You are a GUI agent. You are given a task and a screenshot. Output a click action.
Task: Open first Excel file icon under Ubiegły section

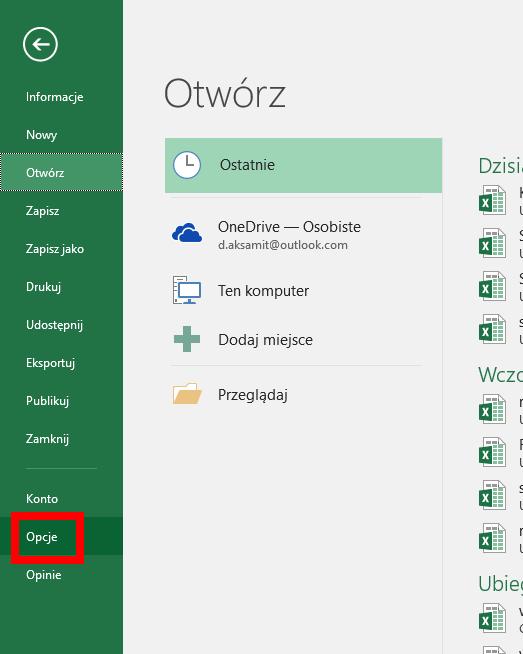pos(493,618)
